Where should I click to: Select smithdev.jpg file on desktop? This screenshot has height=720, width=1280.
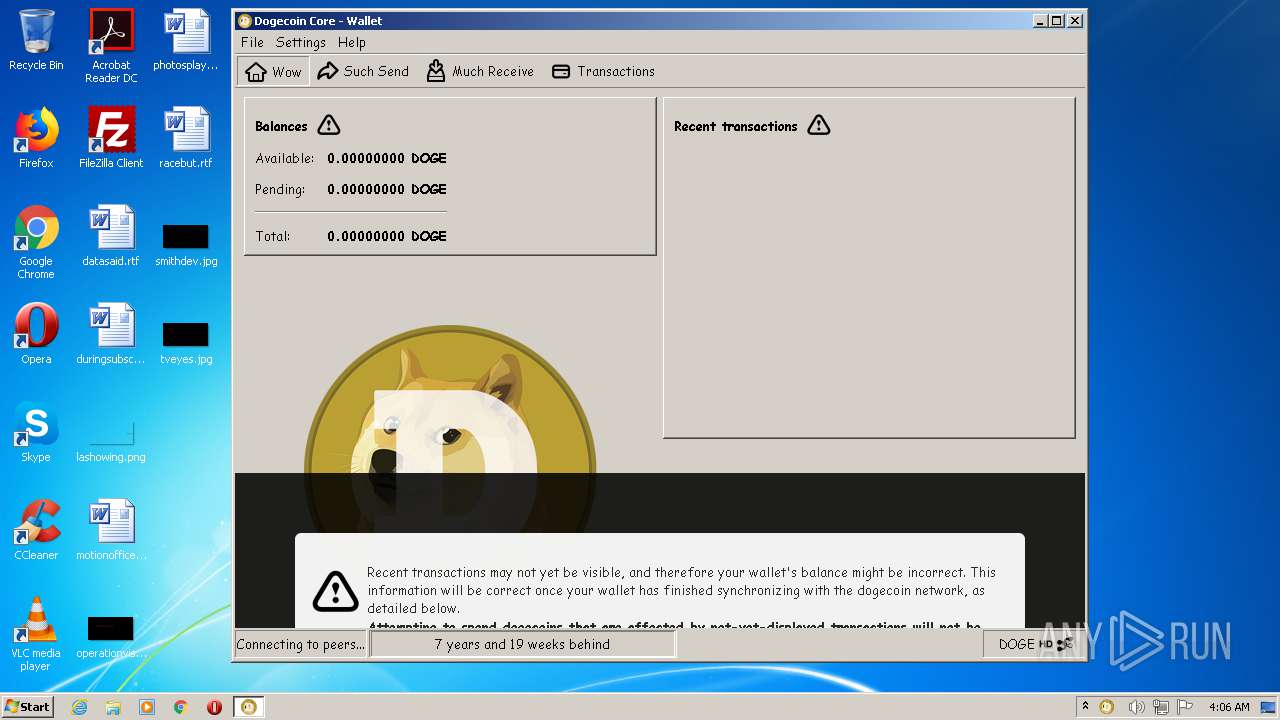pyautogui.click(x=186, y=245)
